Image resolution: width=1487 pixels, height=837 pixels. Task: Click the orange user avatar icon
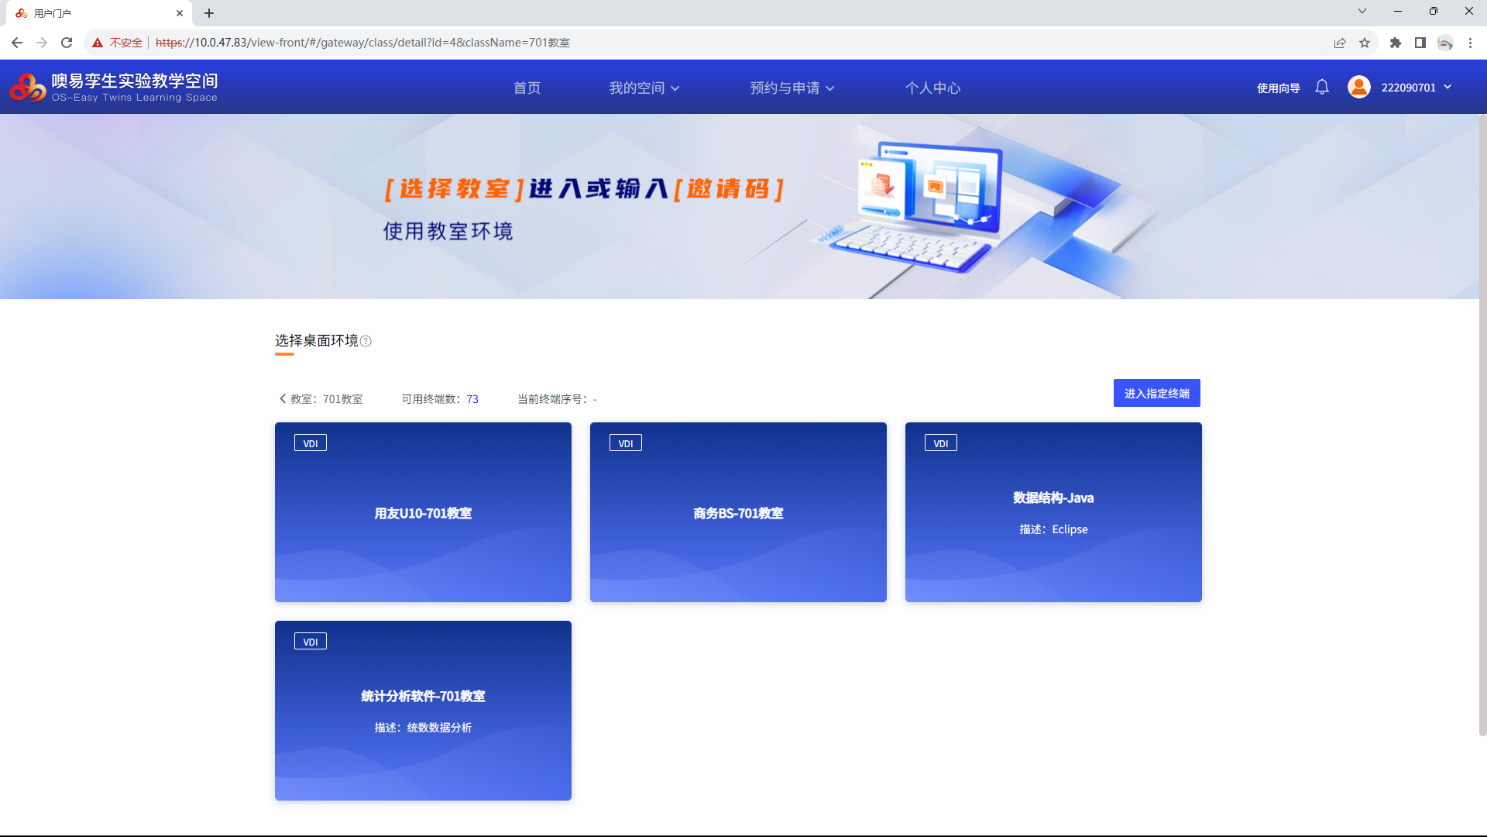pos(1358,87)
